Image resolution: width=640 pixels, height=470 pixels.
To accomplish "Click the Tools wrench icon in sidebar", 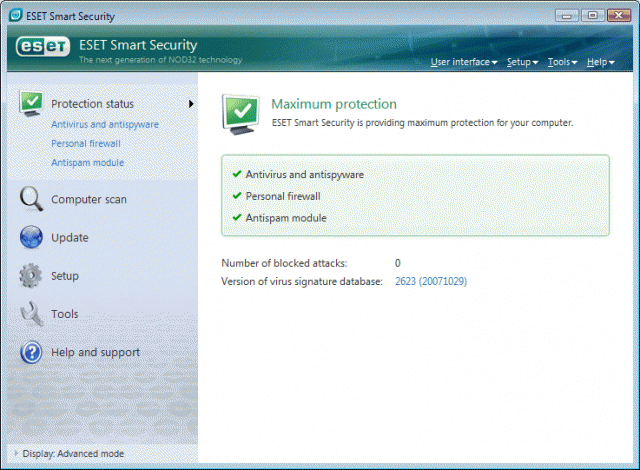I will point(31,314).
